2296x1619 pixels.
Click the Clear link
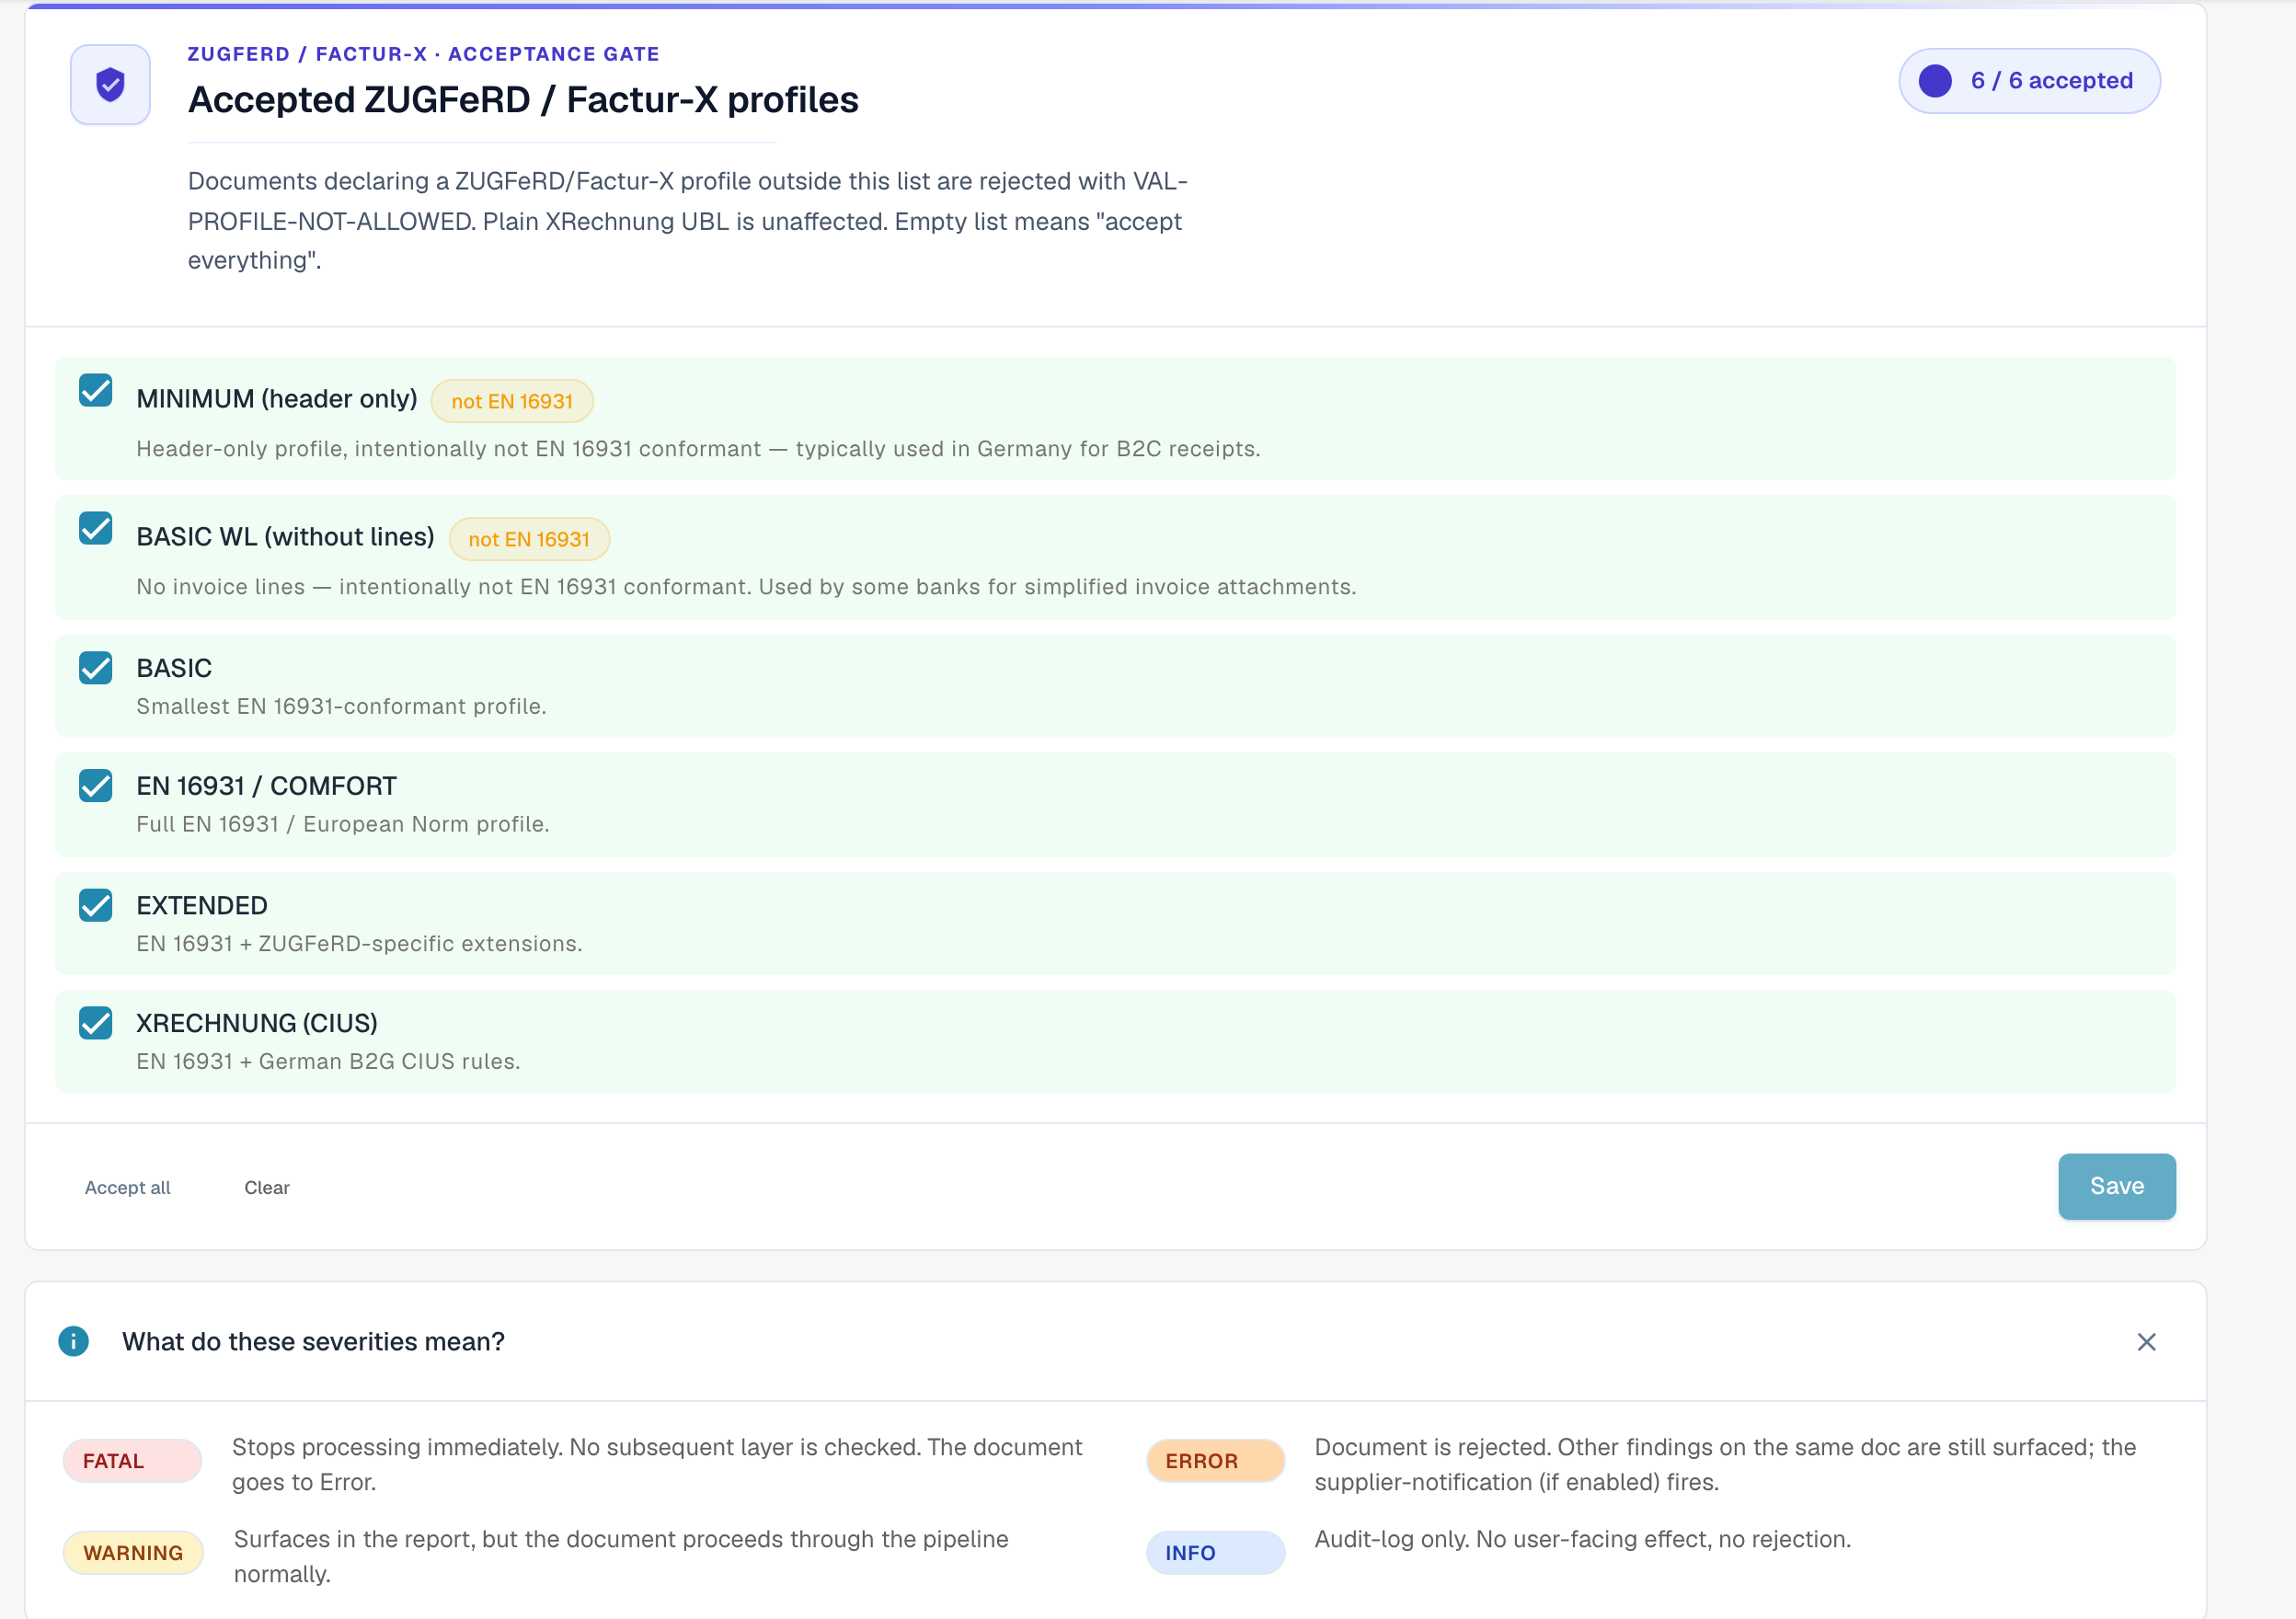267,1187
